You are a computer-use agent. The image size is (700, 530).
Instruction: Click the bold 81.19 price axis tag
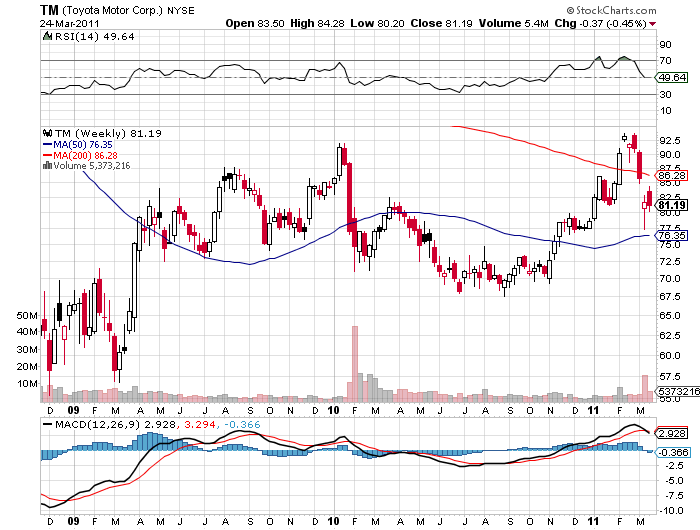tap(672, 205)
